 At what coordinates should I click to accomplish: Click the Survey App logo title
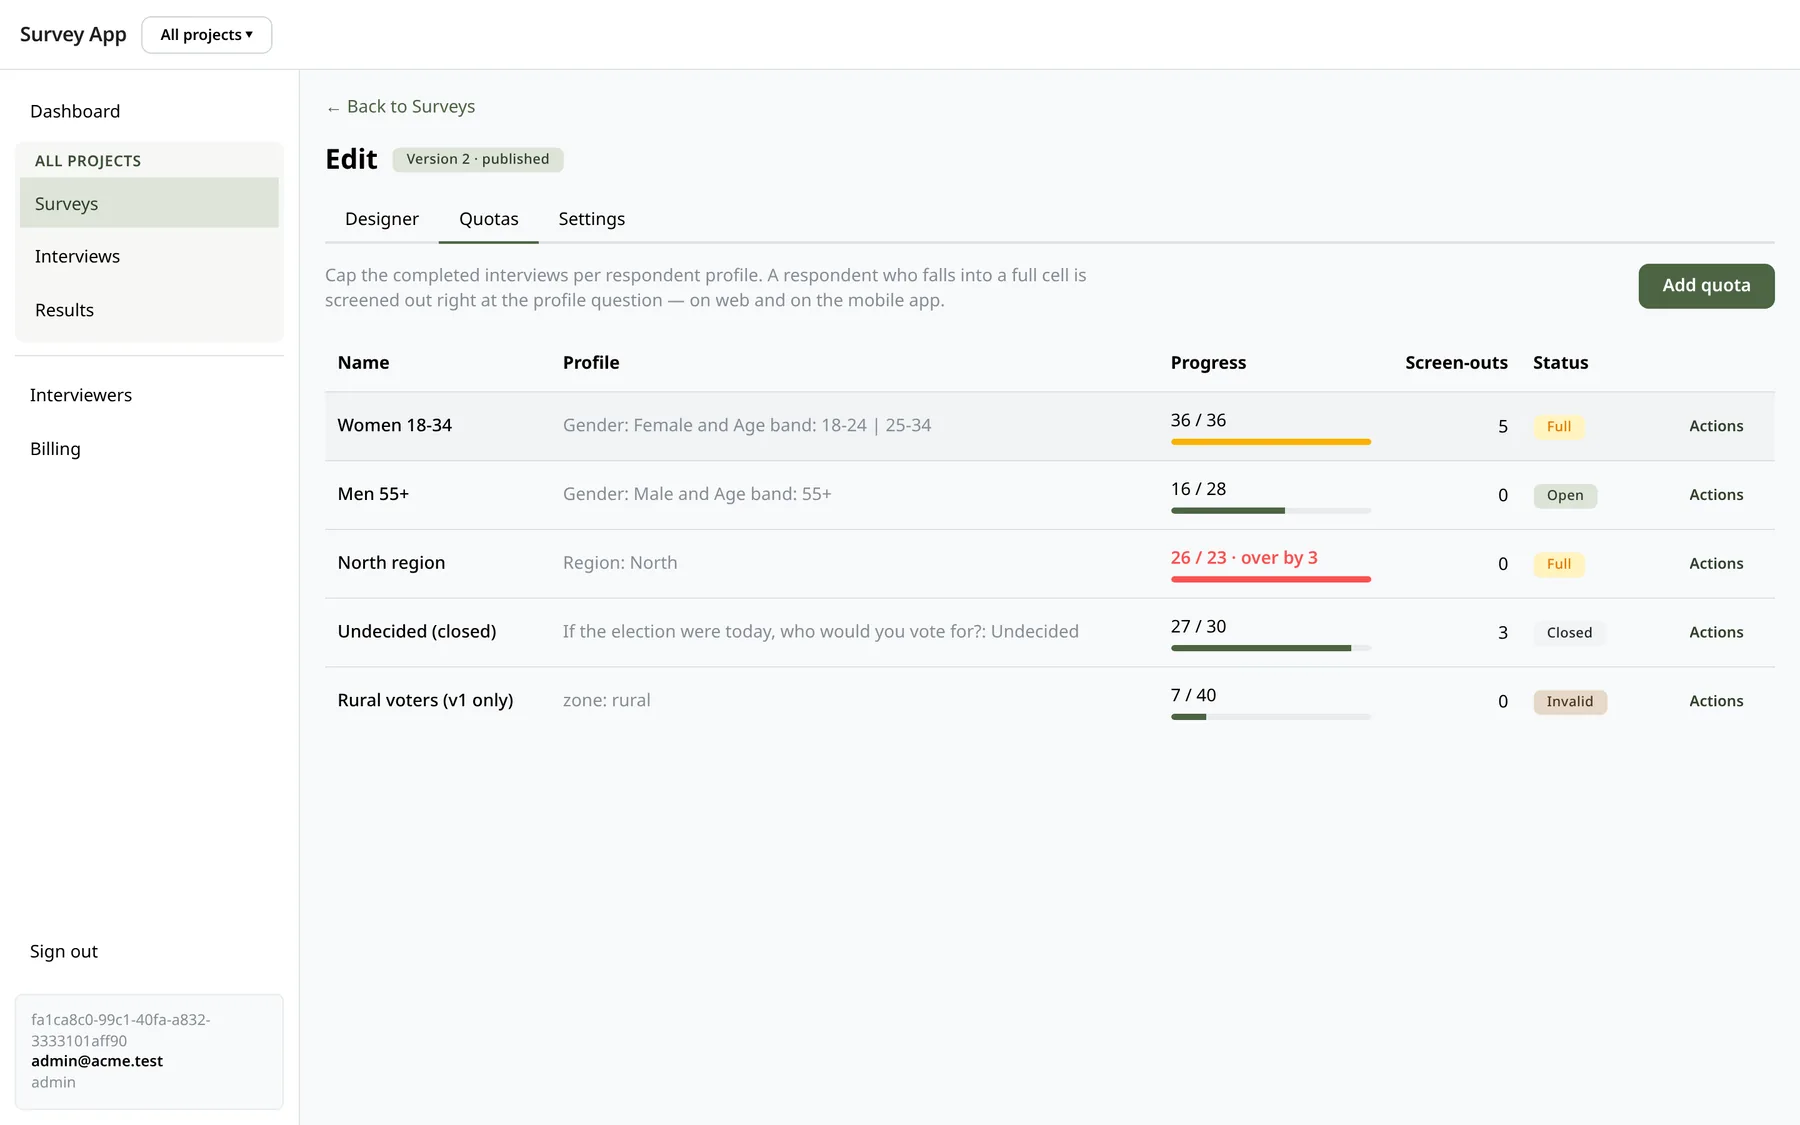click(x=73, y=35)
